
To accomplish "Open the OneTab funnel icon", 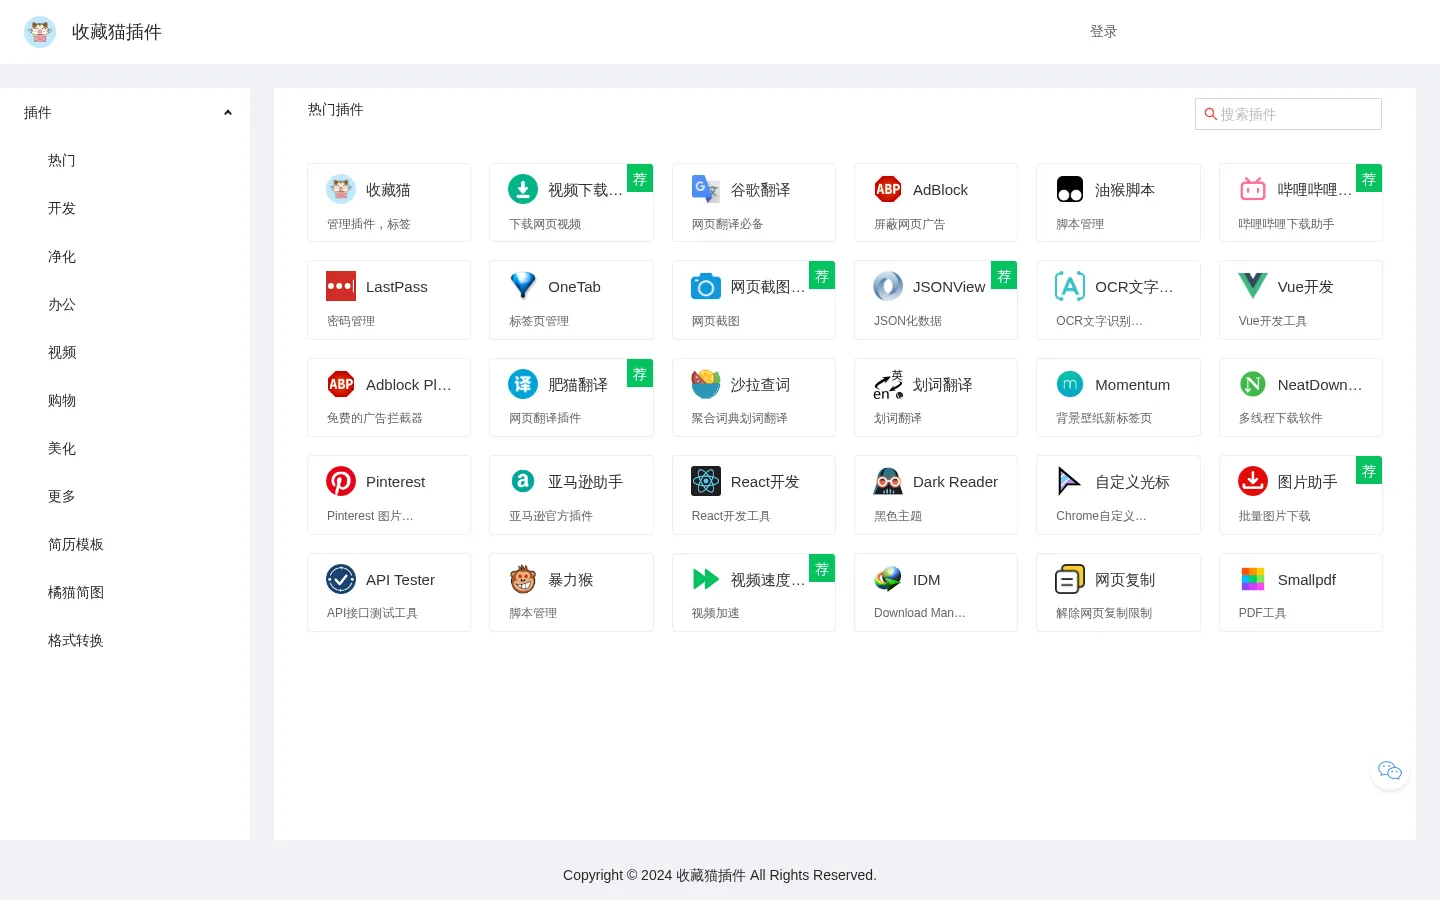I will coord(523,286).
